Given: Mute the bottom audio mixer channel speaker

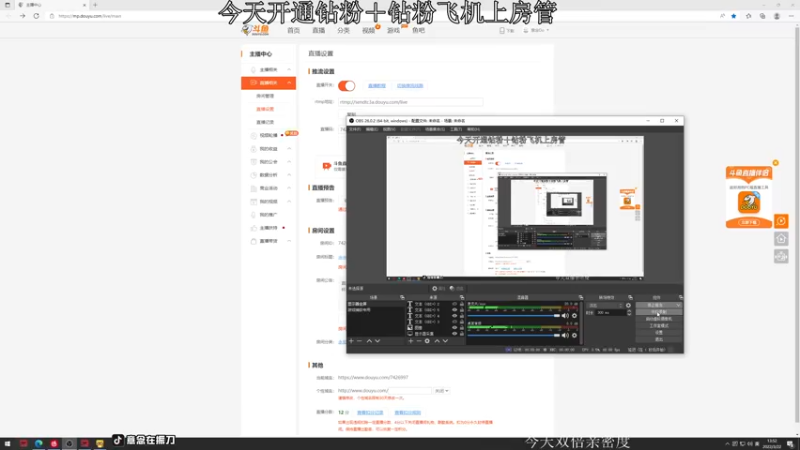Looking at the screenshot, I should (565, 335).
